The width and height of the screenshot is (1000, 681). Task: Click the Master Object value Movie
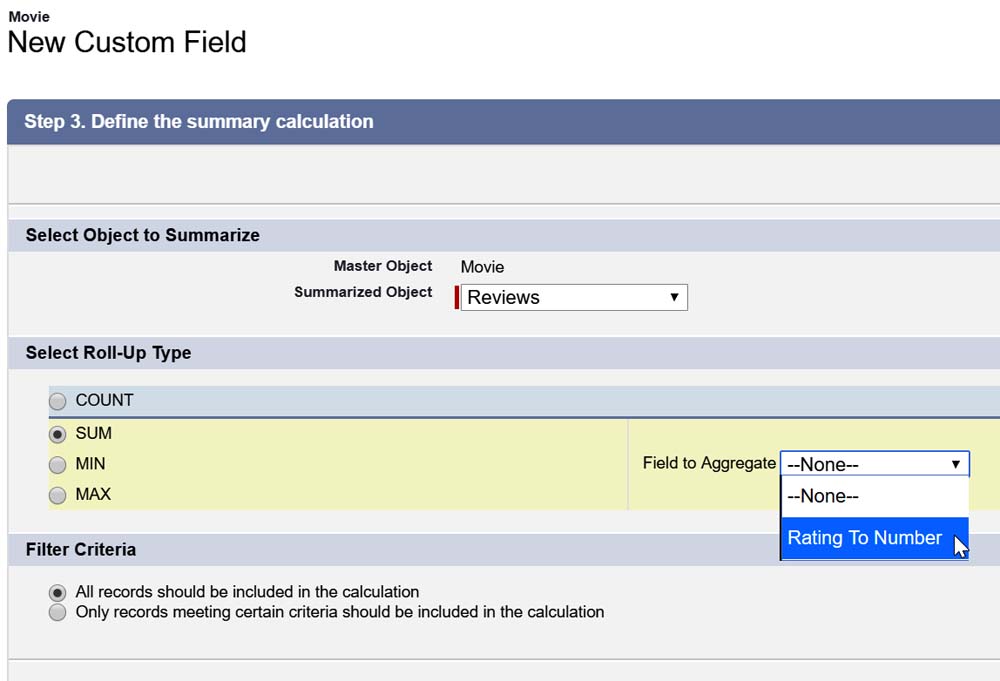click(x=482, y=267)
